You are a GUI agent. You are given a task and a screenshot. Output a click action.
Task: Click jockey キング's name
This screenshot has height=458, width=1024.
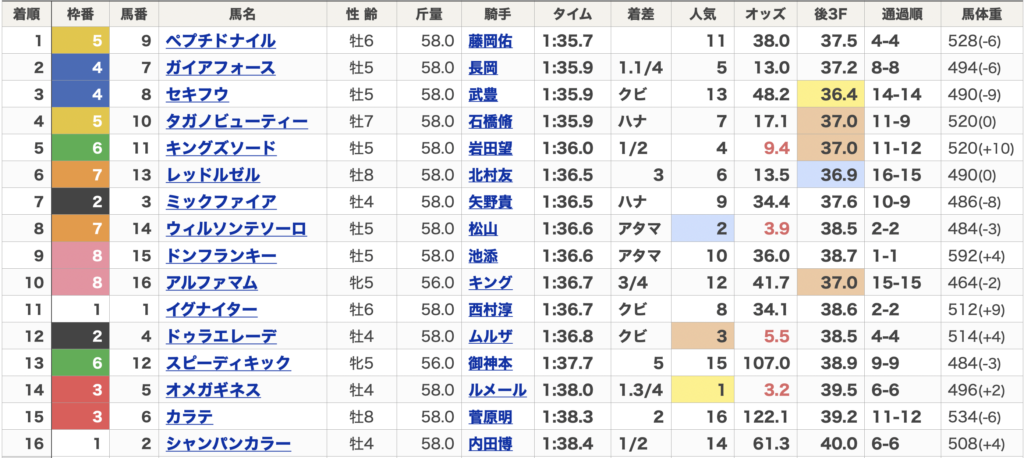tap(490, 283)
